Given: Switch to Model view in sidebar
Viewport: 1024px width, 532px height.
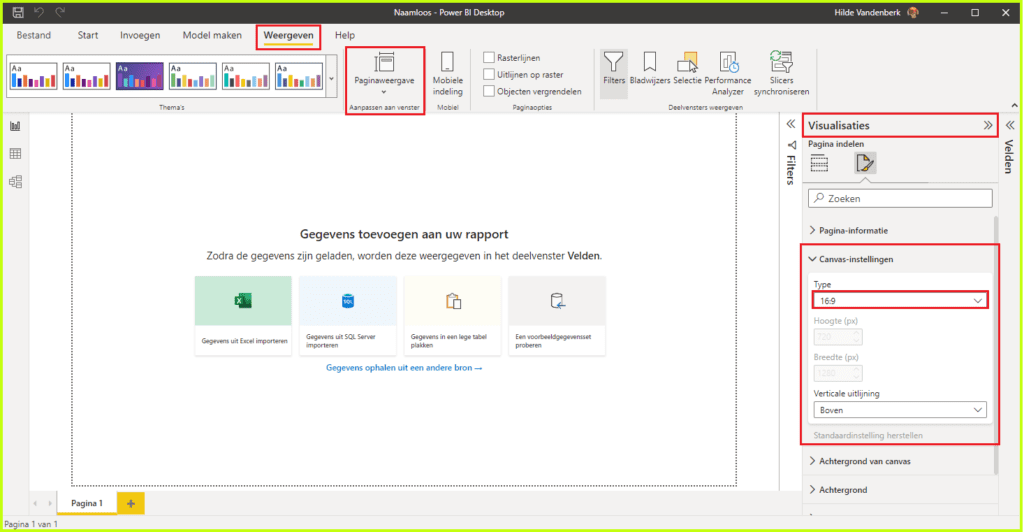Looking at the screenshot, I should click(16, 181).
